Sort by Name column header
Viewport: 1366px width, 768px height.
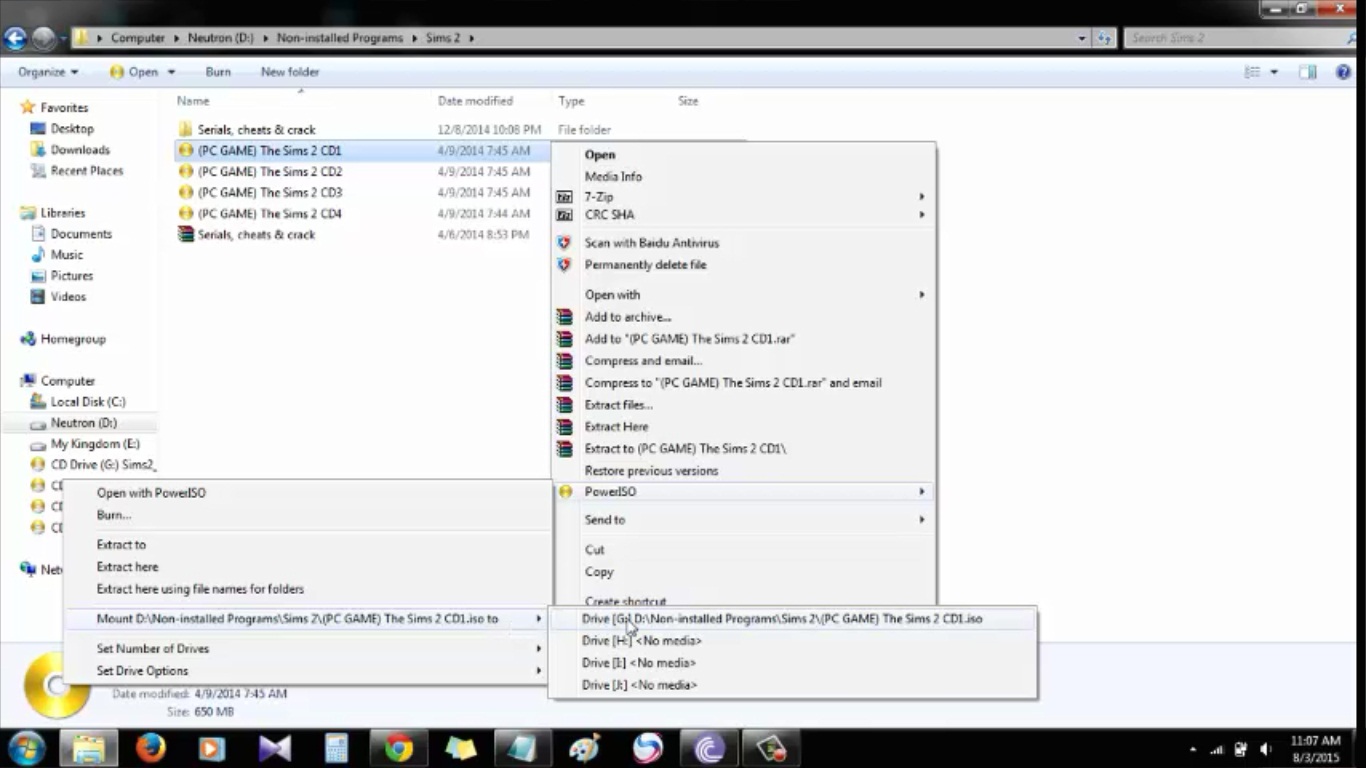point(193,101)
